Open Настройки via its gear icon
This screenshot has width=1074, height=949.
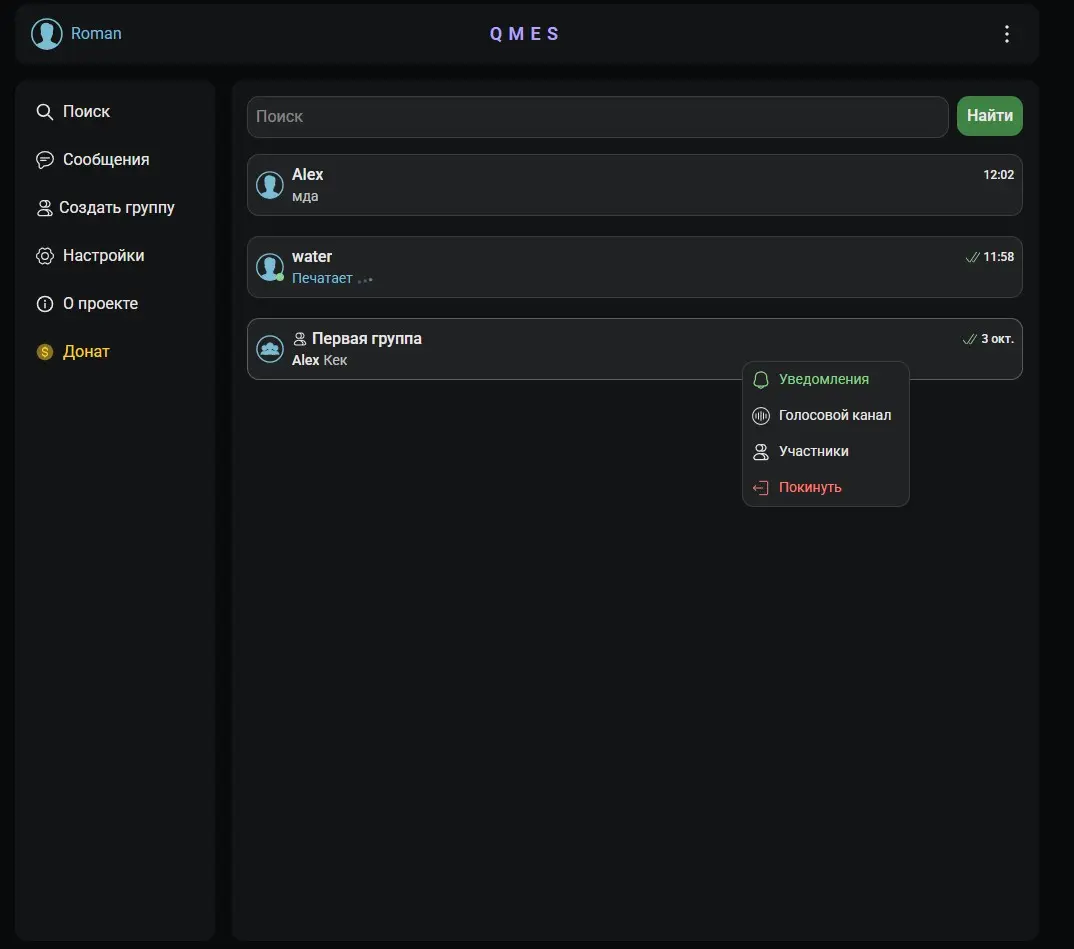[x=45, y=255]
